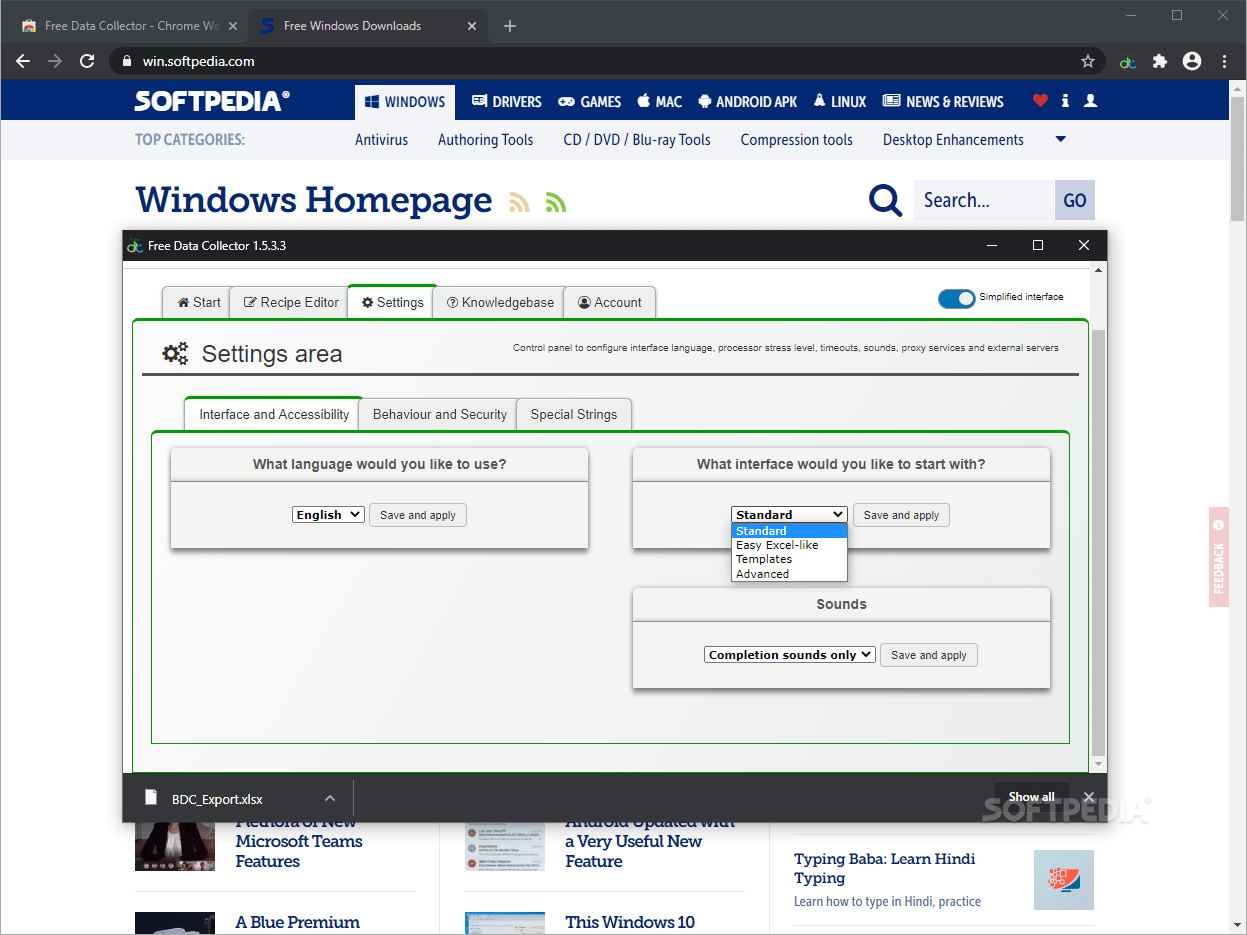This screenshot has width=1247, height=935.
Task: Switch to Free Data Collector Chrome tab
Action: pyautogui.click(x=130, y=26)
